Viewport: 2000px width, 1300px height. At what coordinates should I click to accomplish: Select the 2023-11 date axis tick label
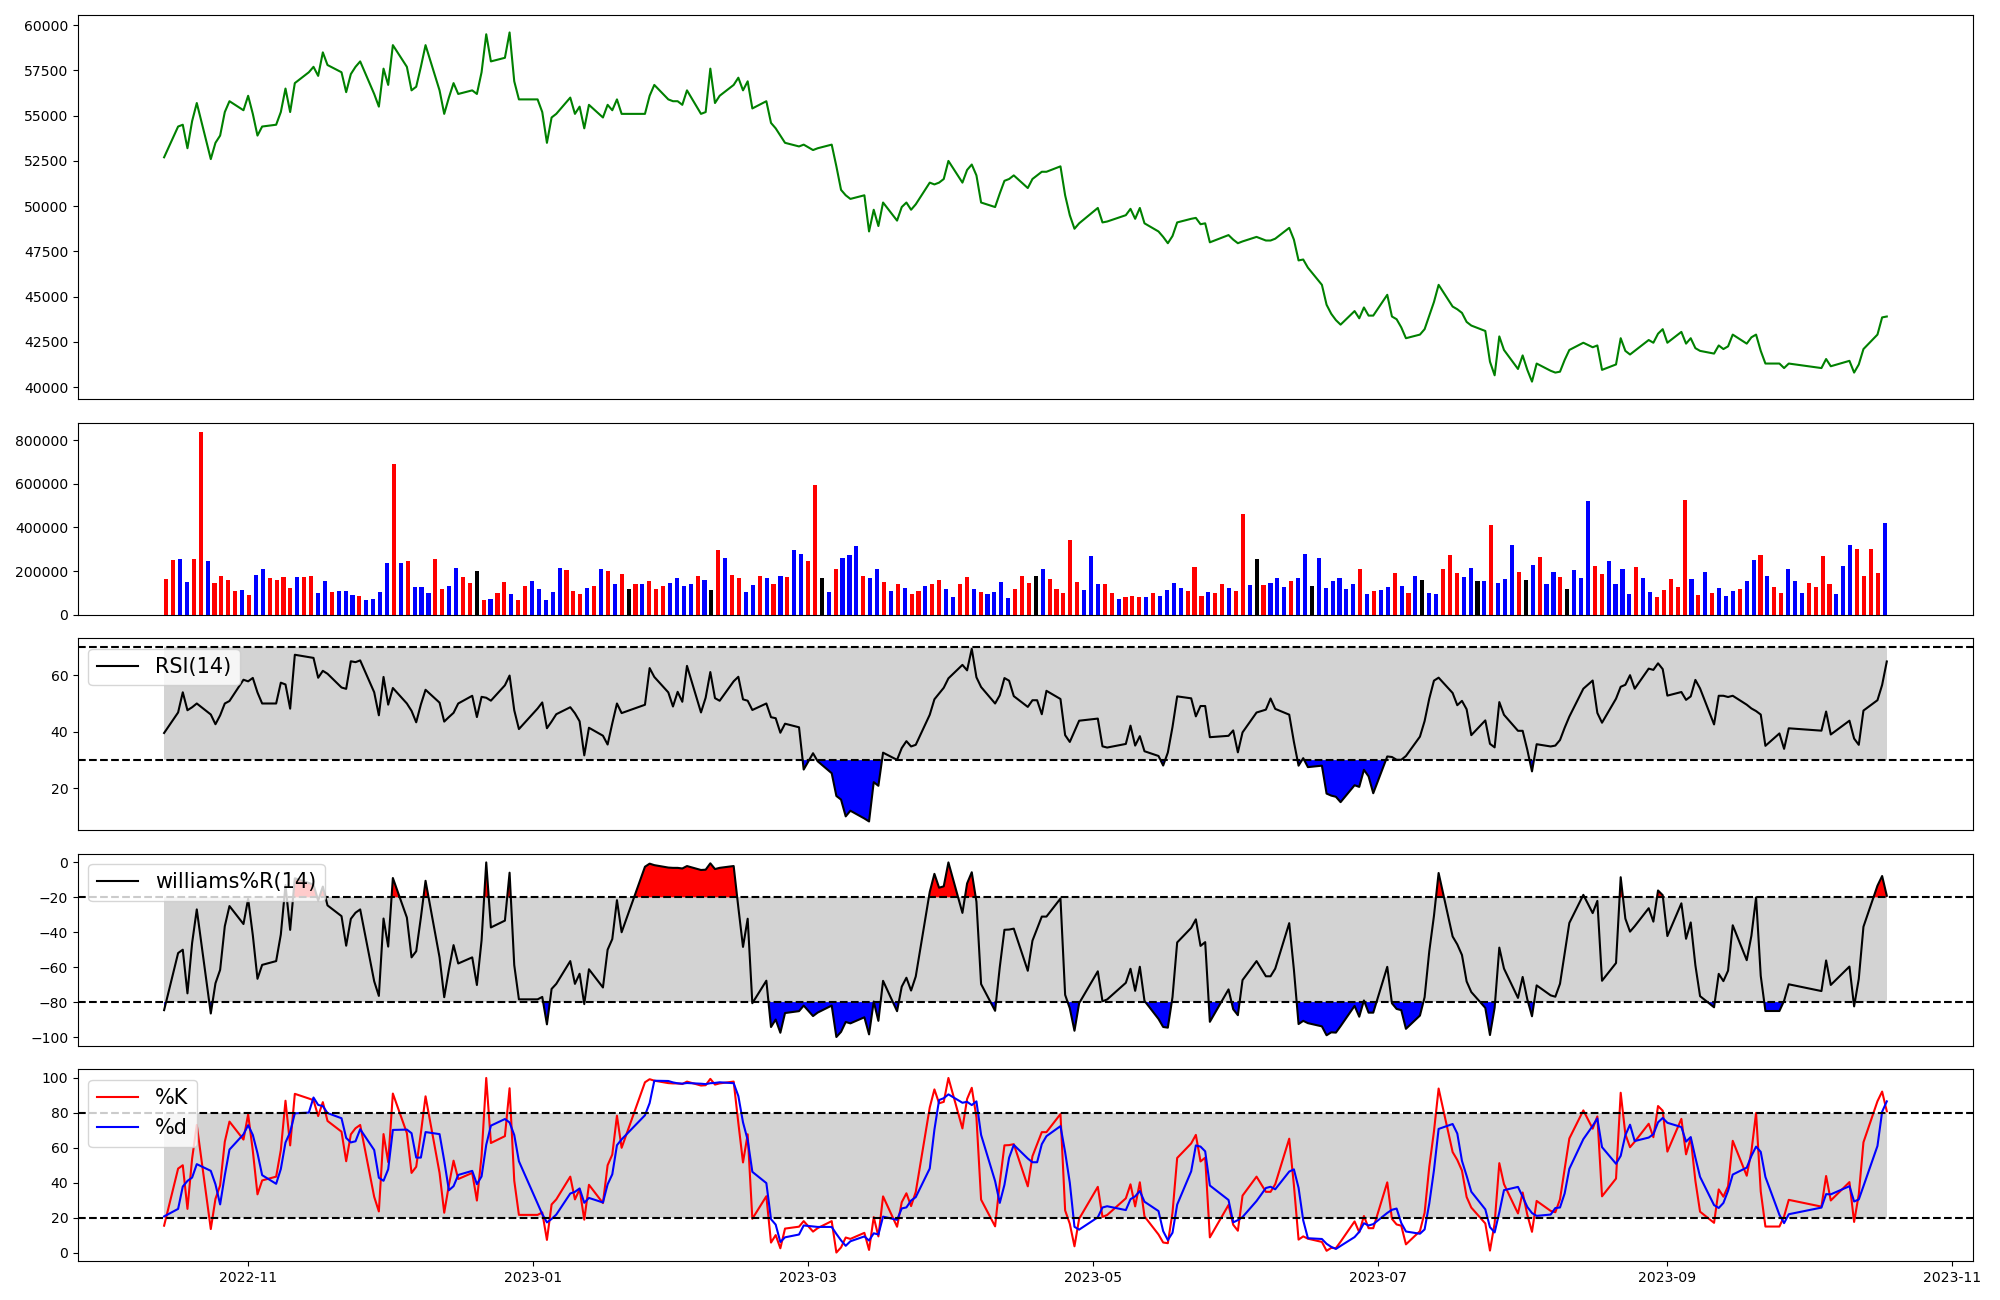click(x=1952, y=1277)
